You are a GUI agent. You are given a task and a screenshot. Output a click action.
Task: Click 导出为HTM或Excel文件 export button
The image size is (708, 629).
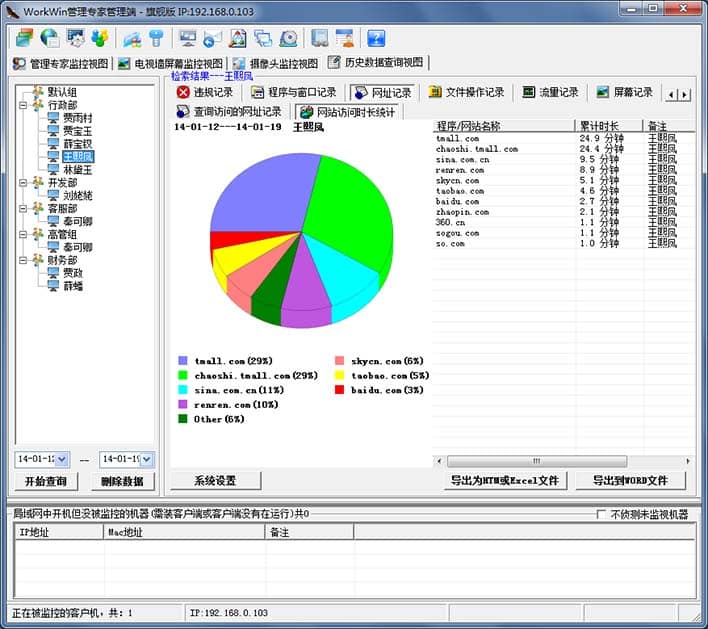coord(505,480)
